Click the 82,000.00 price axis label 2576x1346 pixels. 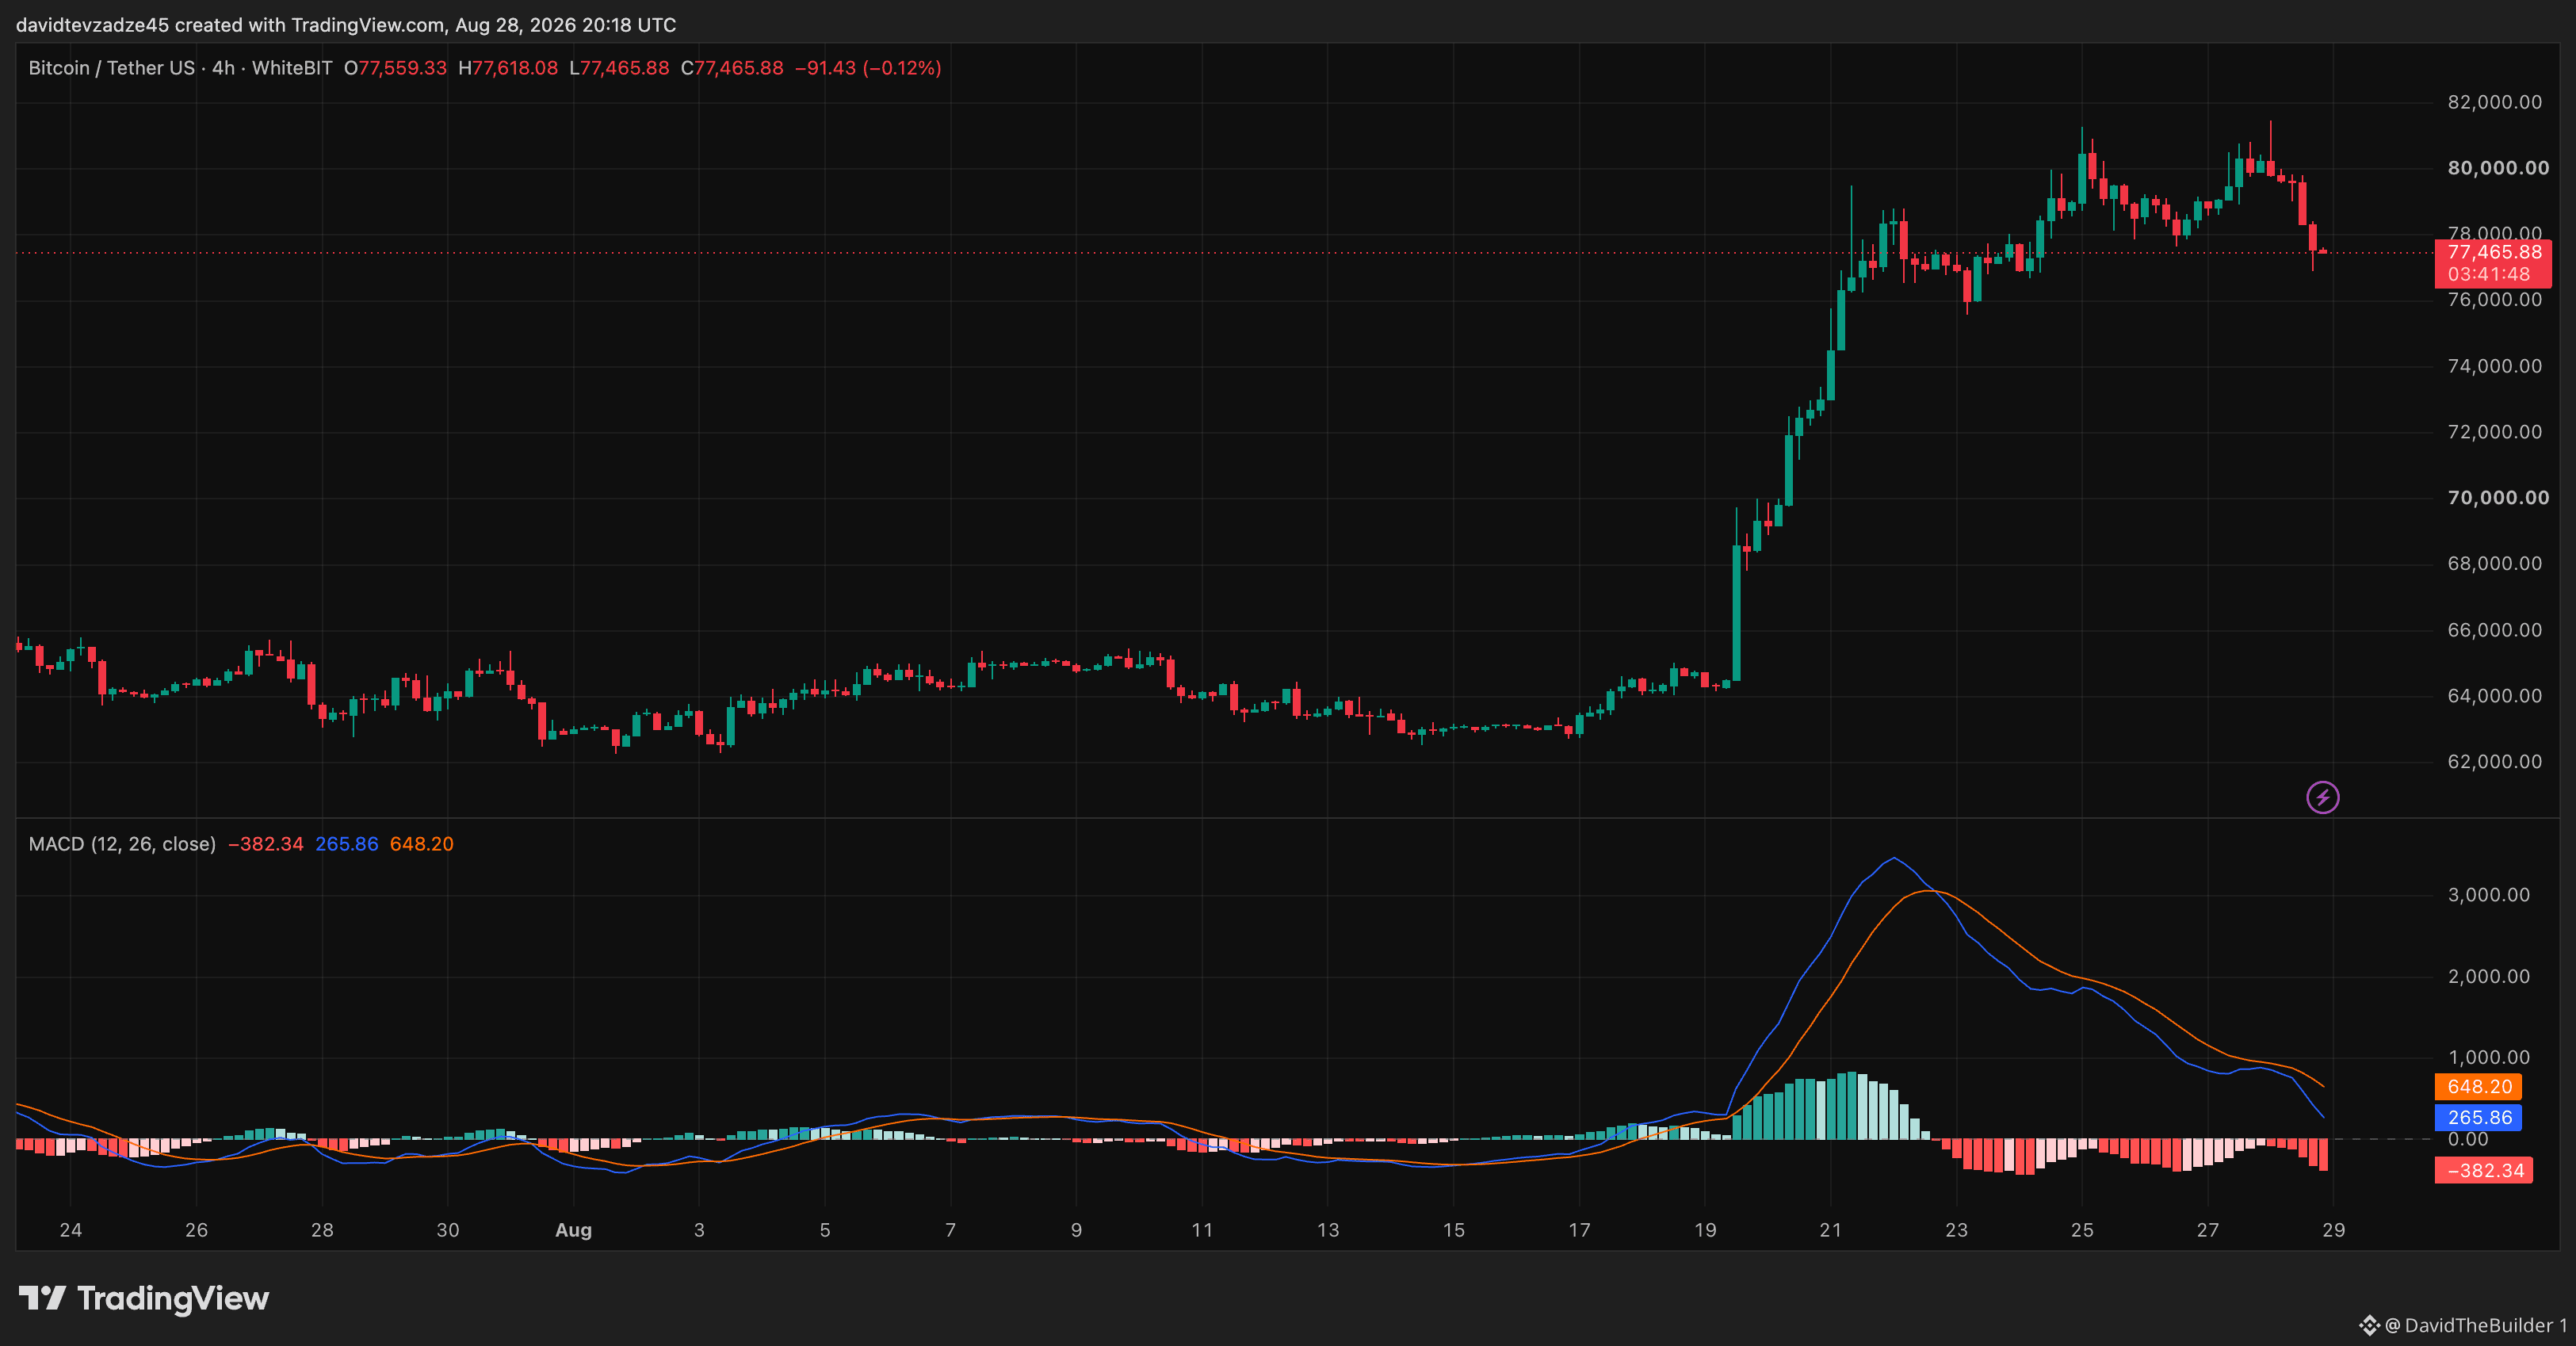pos(2494,102)
